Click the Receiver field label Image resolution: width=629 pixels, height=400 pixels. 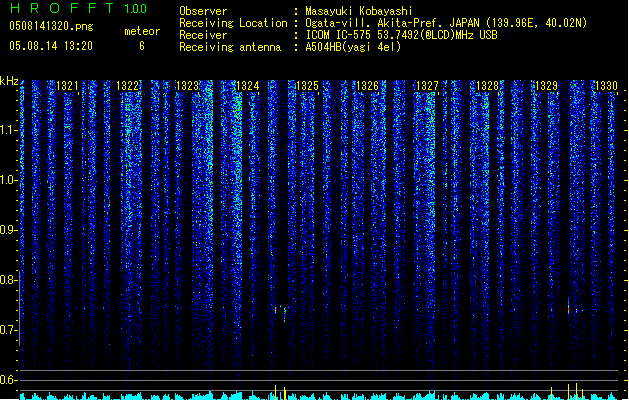coord(203,35)
